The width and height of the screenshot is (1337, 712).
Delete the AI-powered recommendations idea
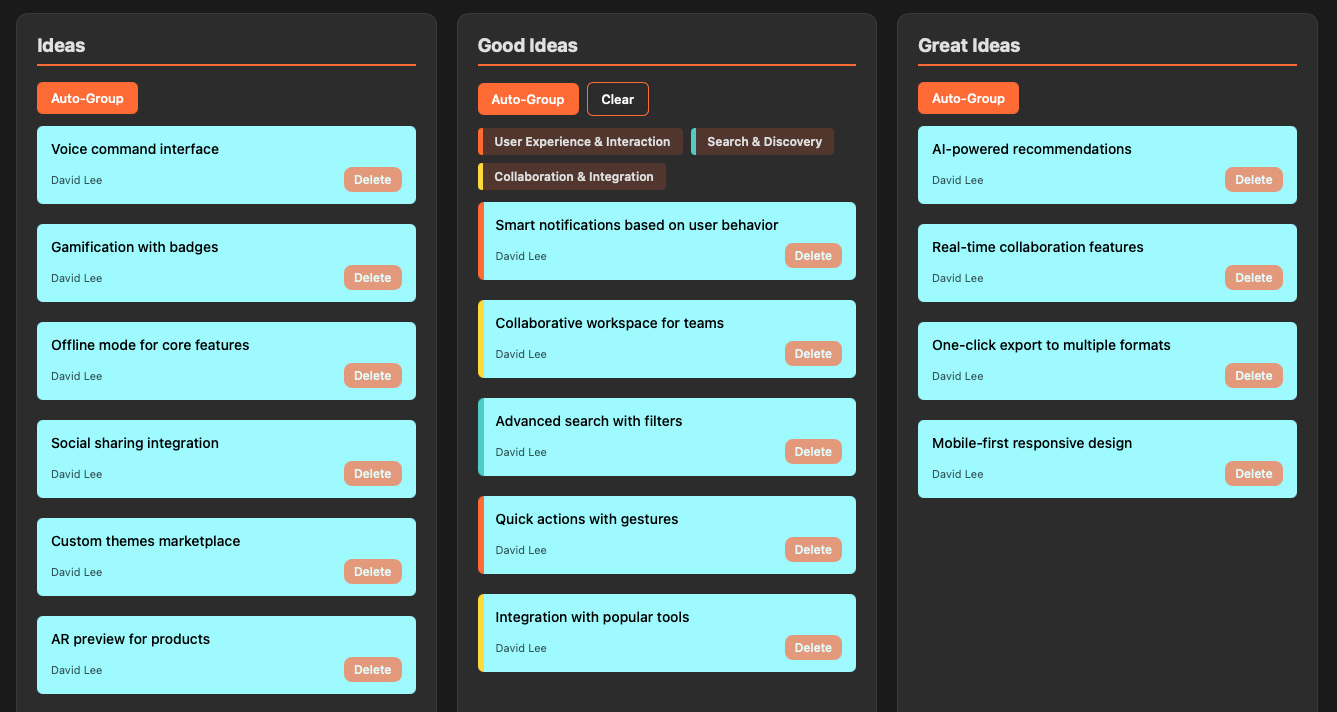[1253, 179]
